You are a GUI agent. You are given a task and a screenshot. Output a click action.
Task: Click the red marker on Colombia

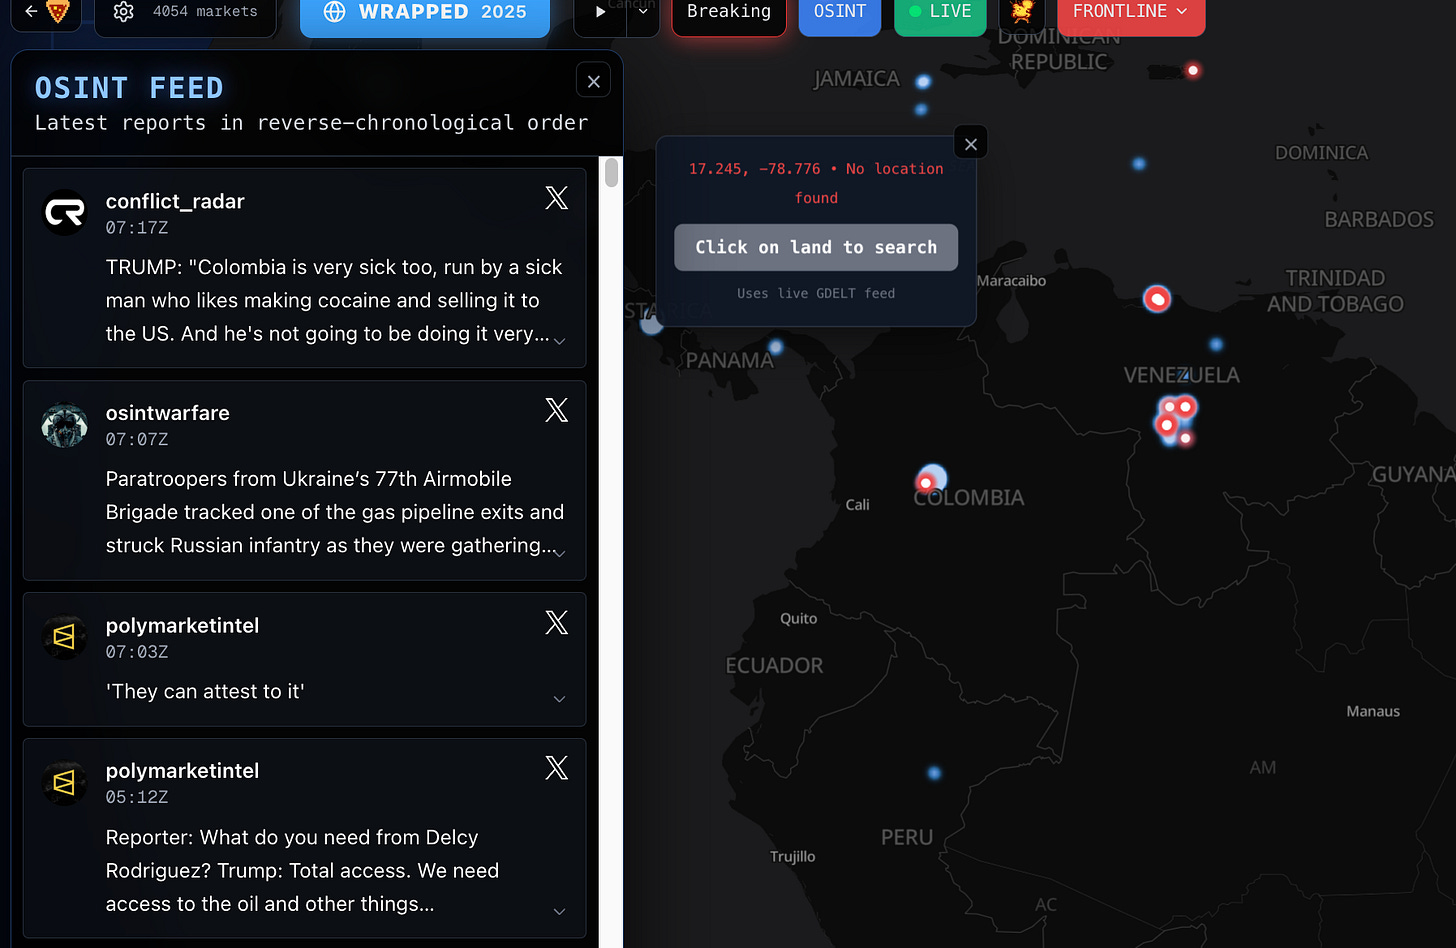pyautogui.click(x=926, y=483)
